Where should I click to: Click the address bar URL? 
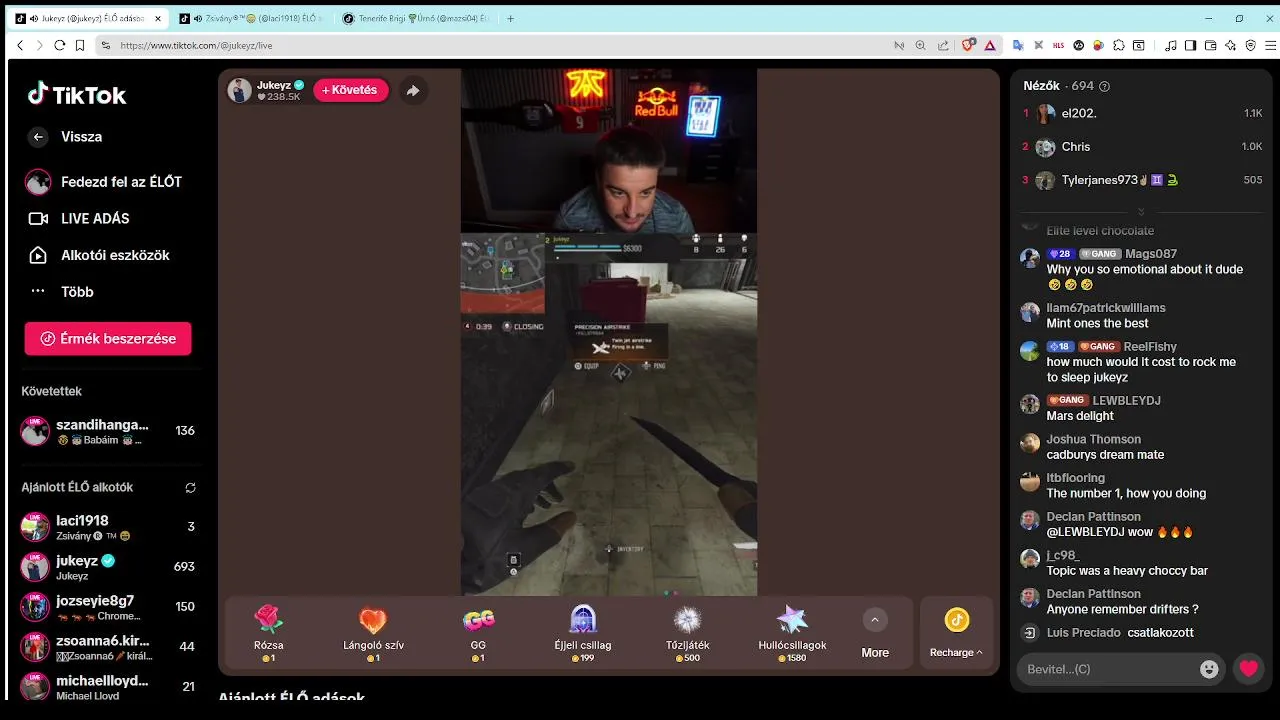196,45
